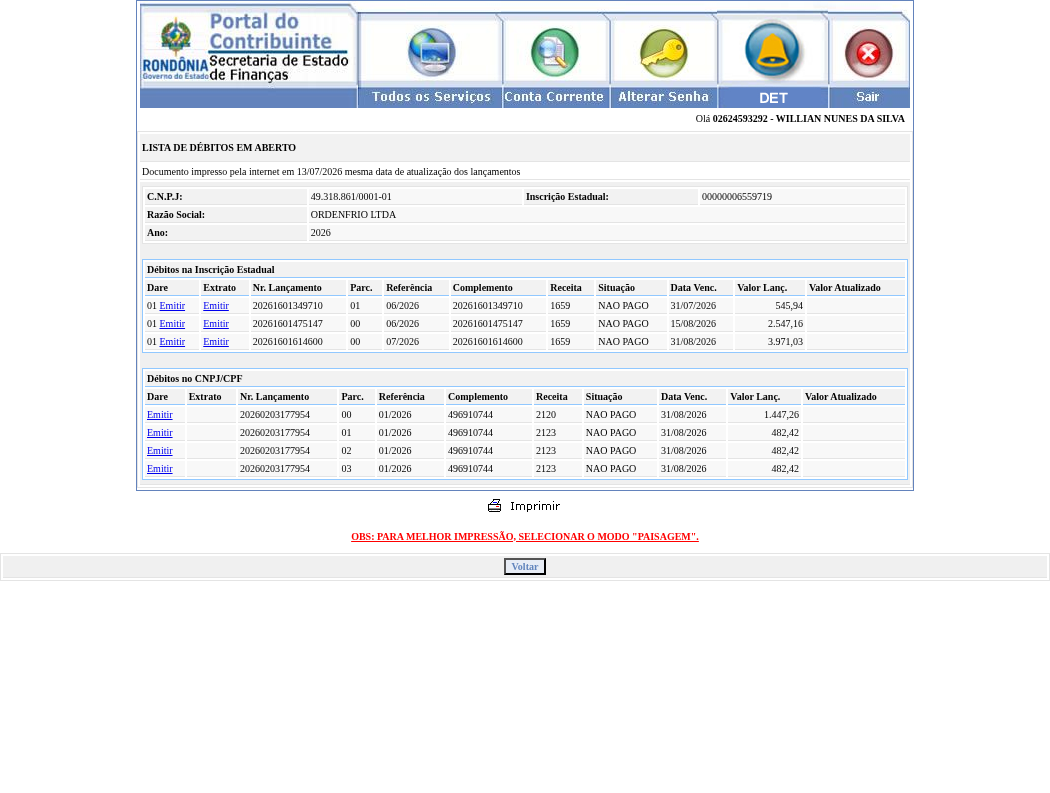Click the Imprimir text link

click(534, 506)
